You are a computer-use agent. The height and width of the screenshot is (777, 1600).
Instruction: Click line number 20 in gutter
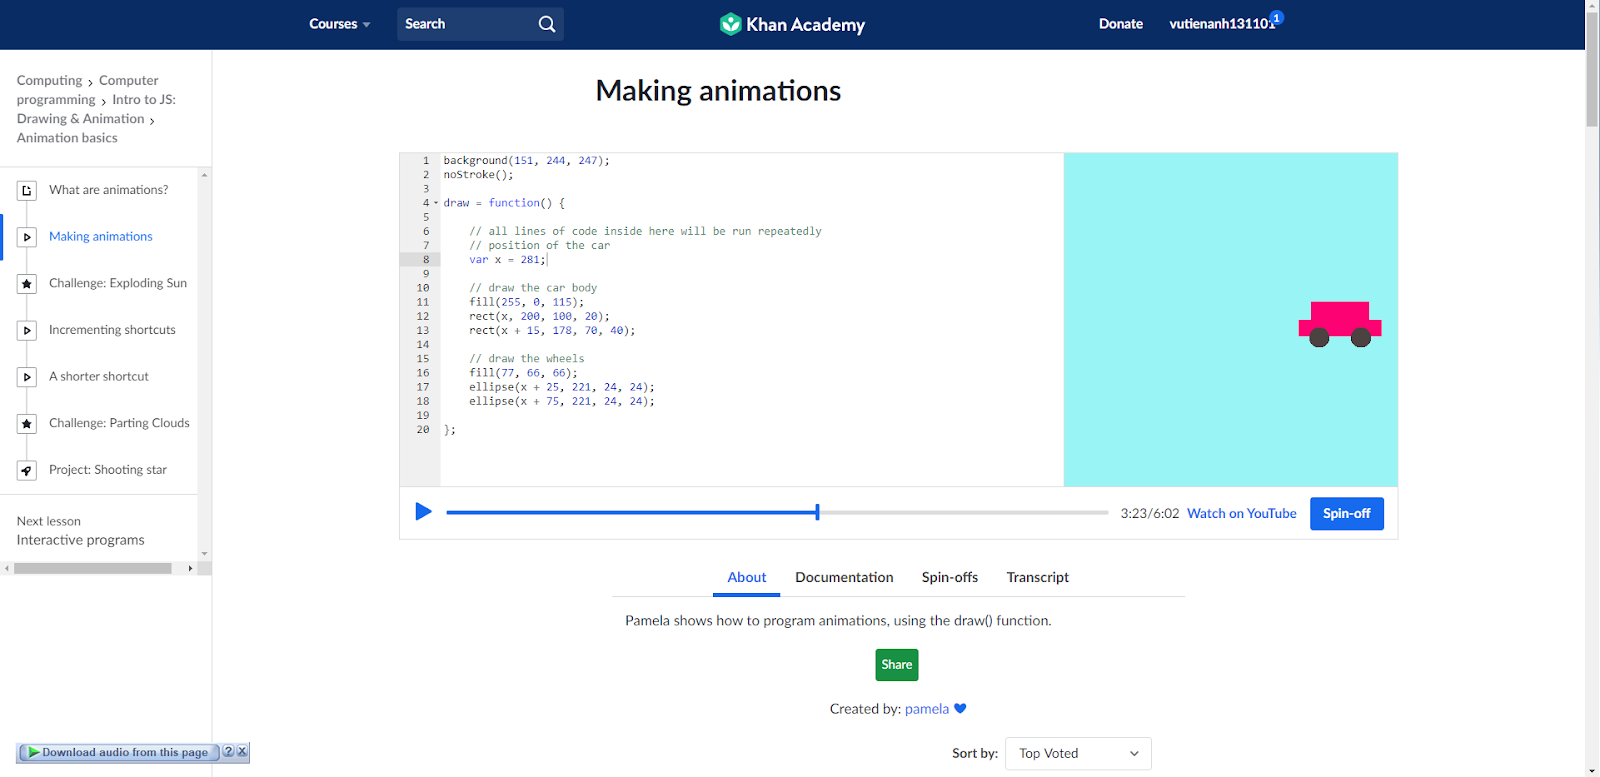(423, 430)
